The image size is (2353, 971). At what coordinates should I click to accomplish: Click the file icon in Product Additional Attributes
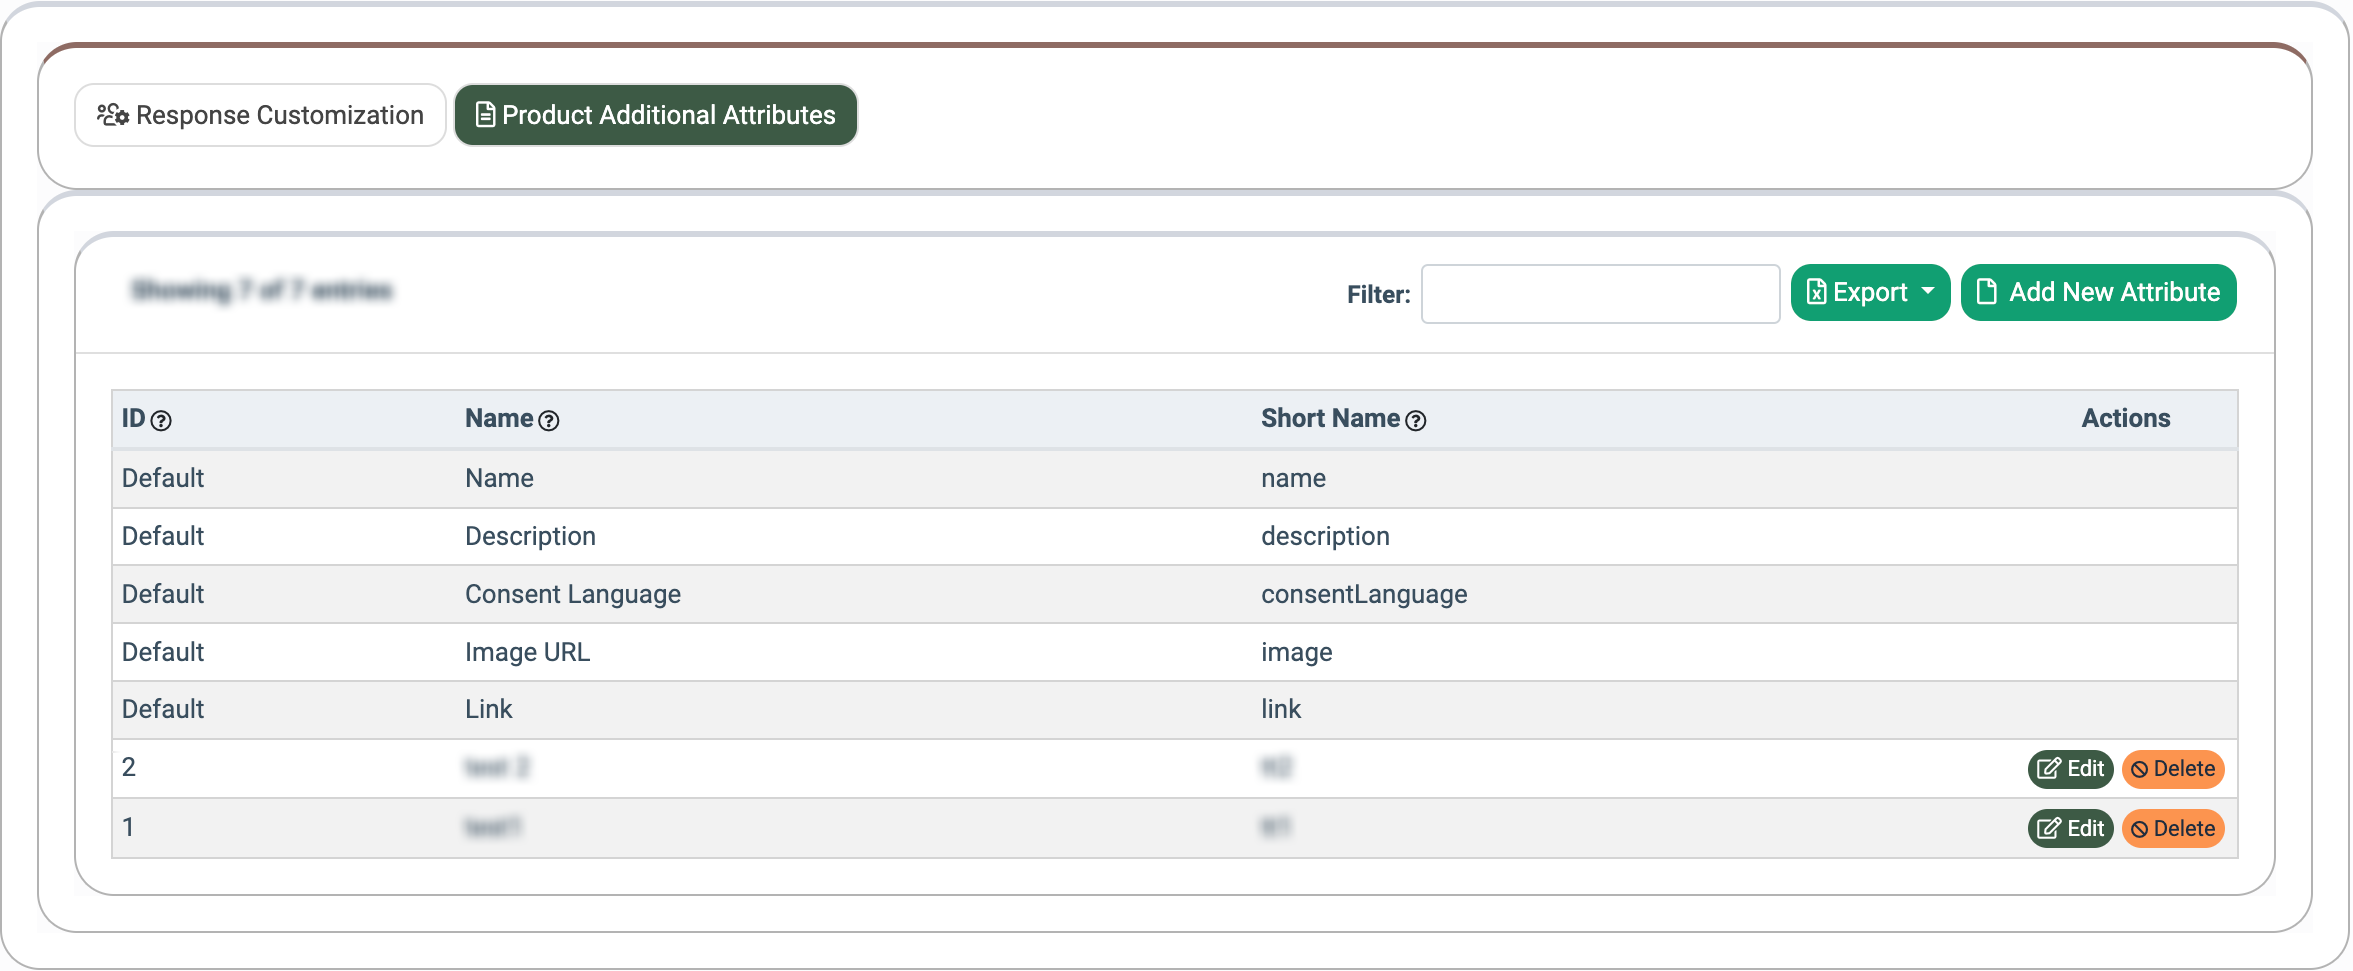[x=485, y=115]
